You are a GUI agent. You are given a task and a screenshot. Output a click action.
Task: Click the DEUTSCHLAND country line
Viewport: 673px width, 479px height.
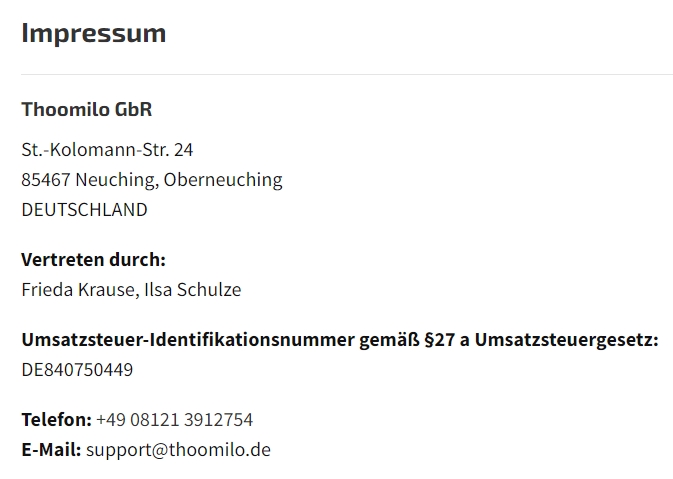pyautogui.click(x=84, y=210)
